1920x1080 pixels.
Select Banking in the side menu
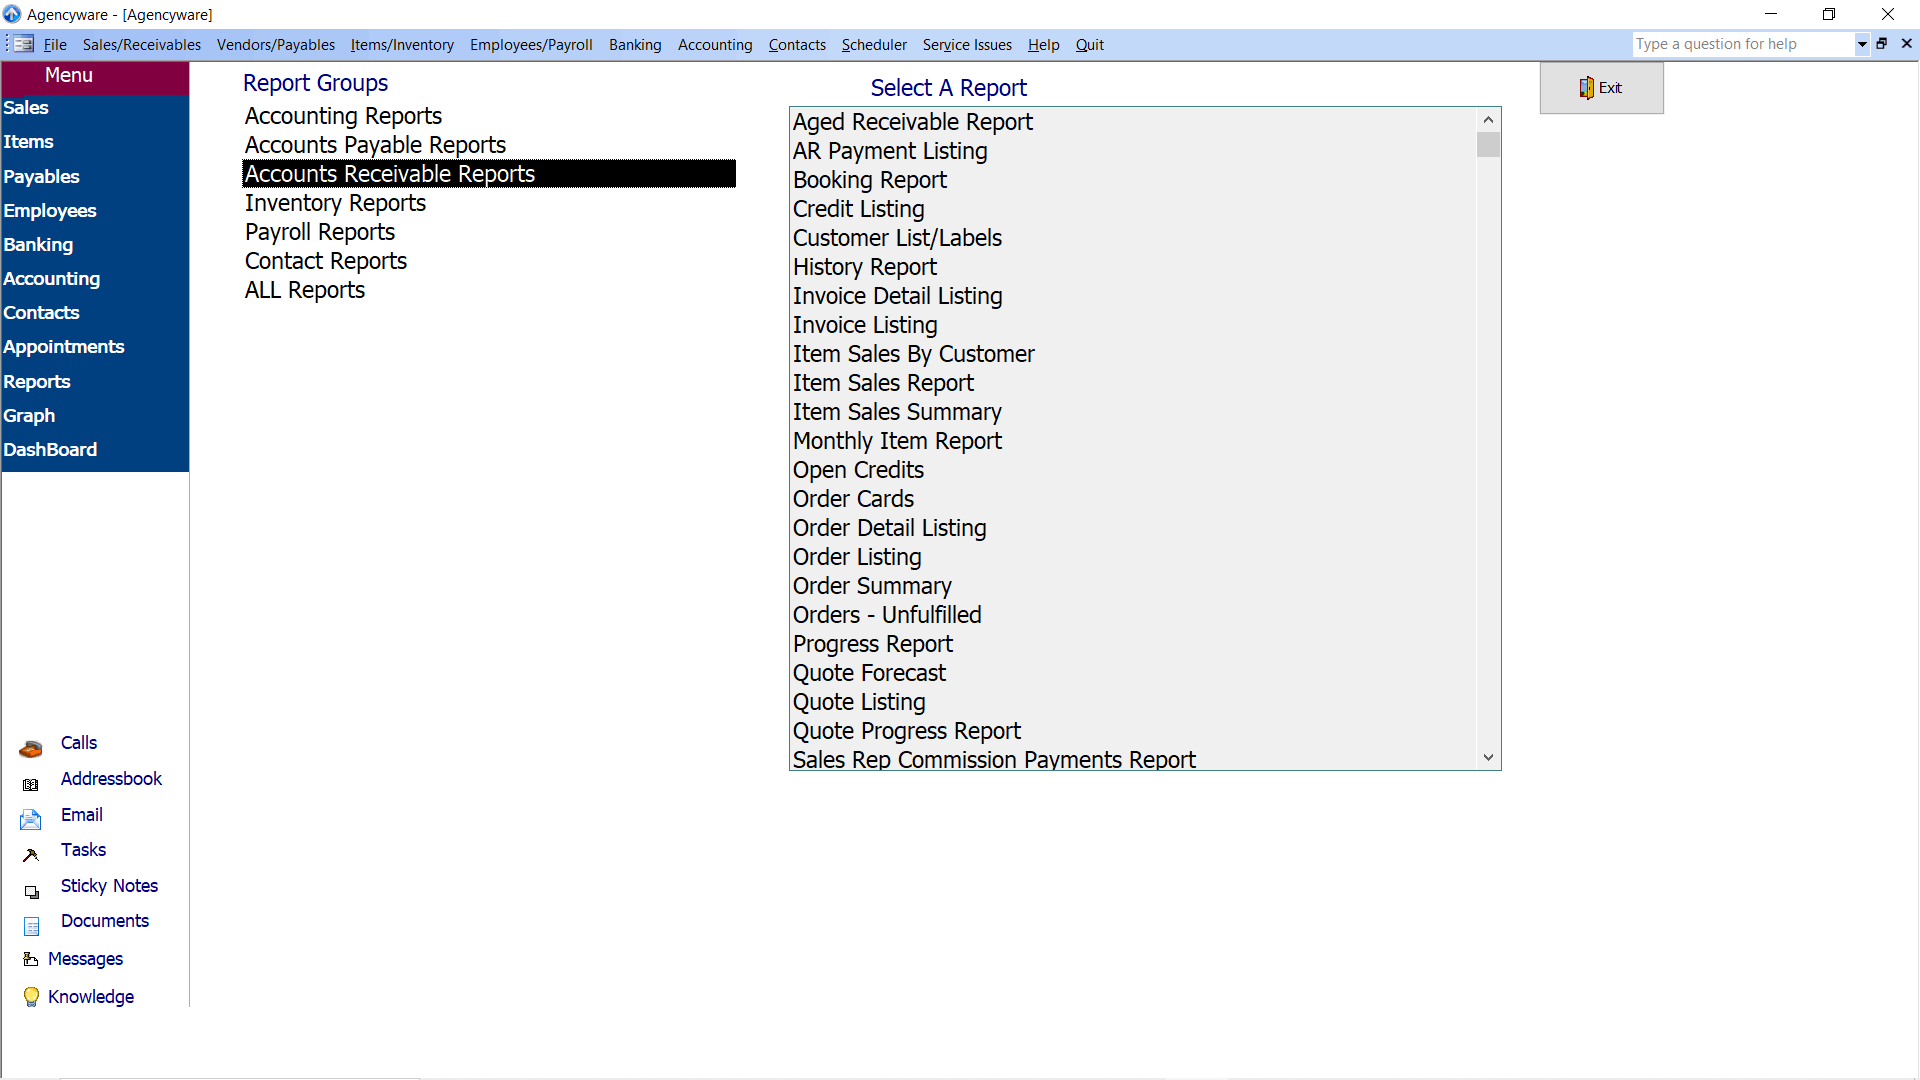pyautogui.click(x=38, y=245)
